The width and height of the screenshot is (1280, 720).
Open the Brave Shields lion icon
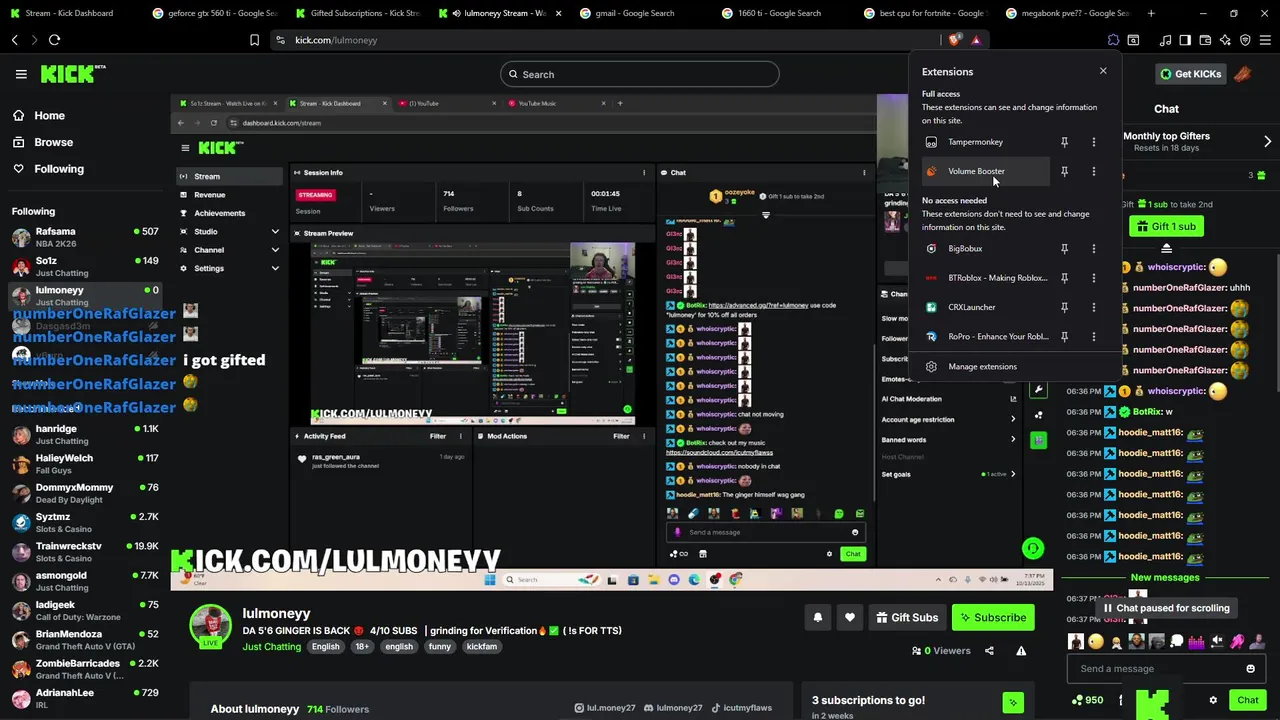click(x=955, y=40)
